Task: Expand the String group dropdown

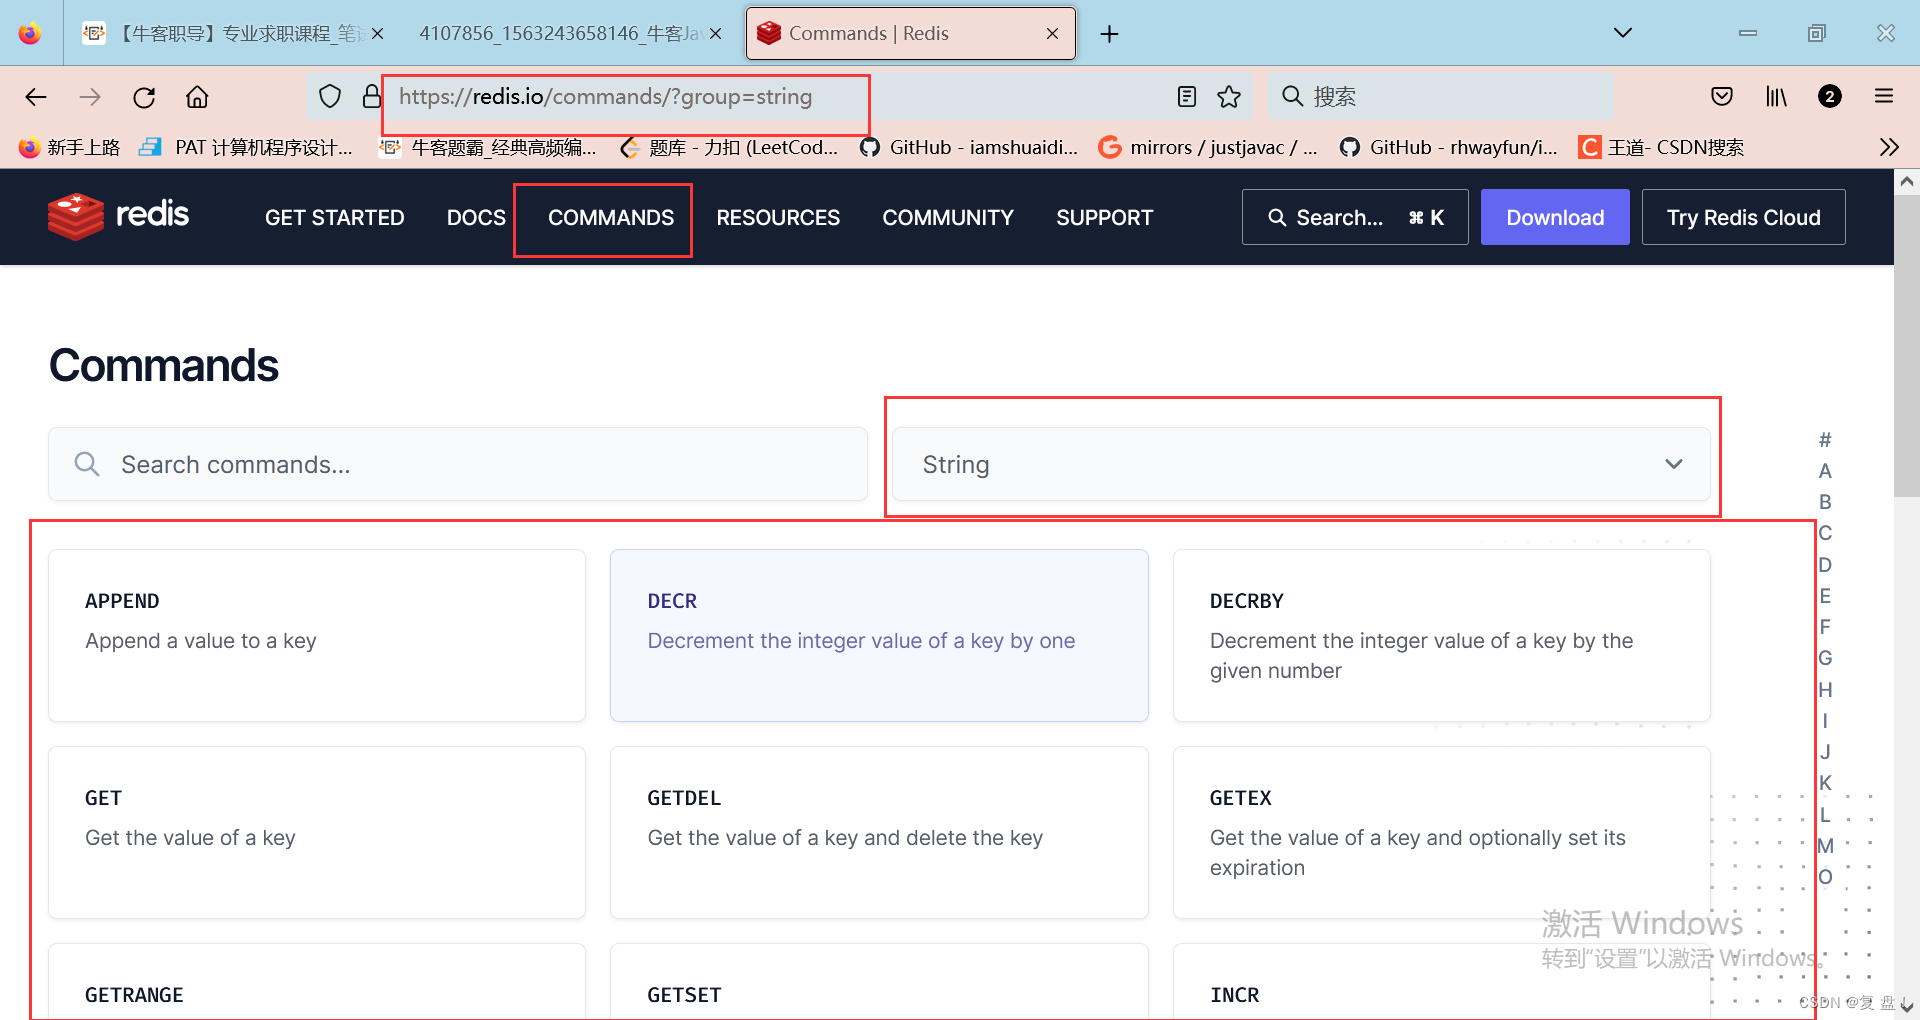Action: 1301,464
